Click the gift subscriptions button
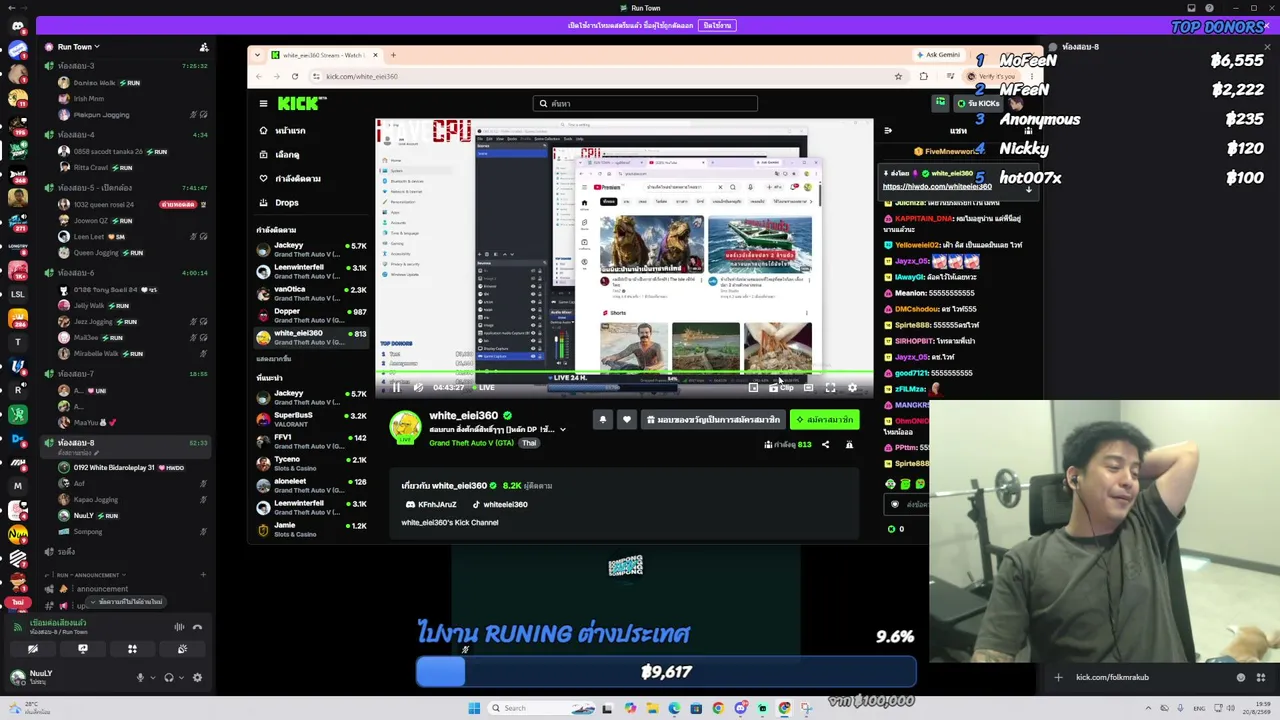 coord(713,420)
